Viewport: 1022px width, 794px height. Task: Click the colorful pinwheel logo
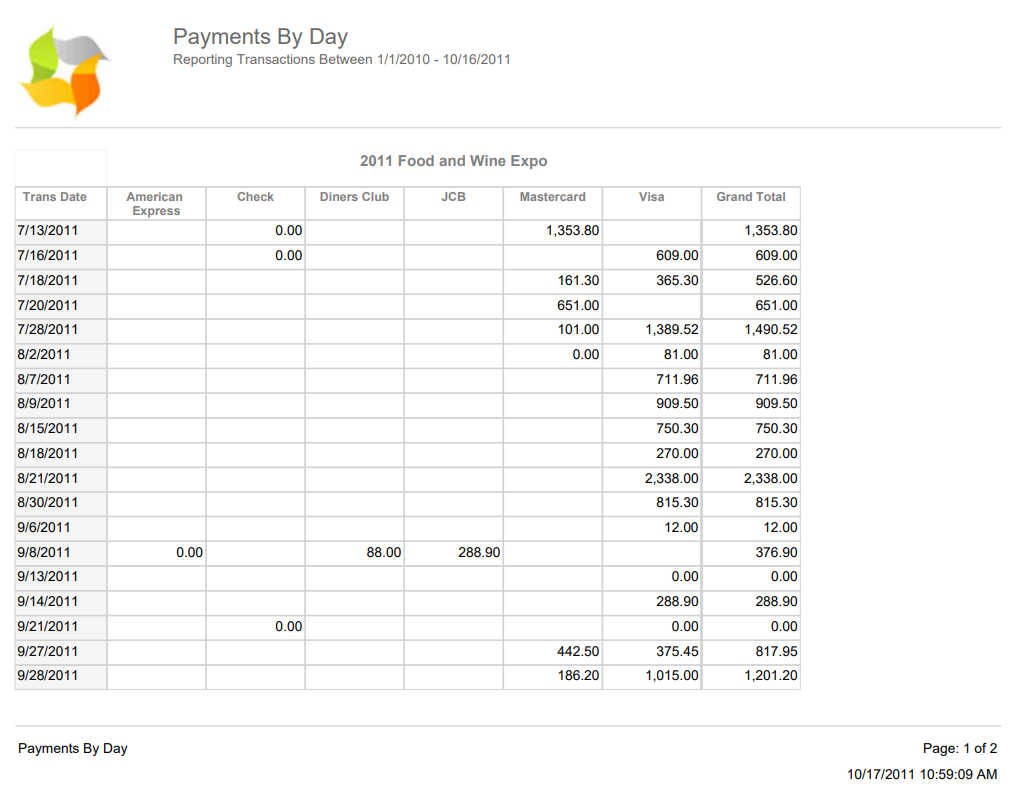pos(64,73)
